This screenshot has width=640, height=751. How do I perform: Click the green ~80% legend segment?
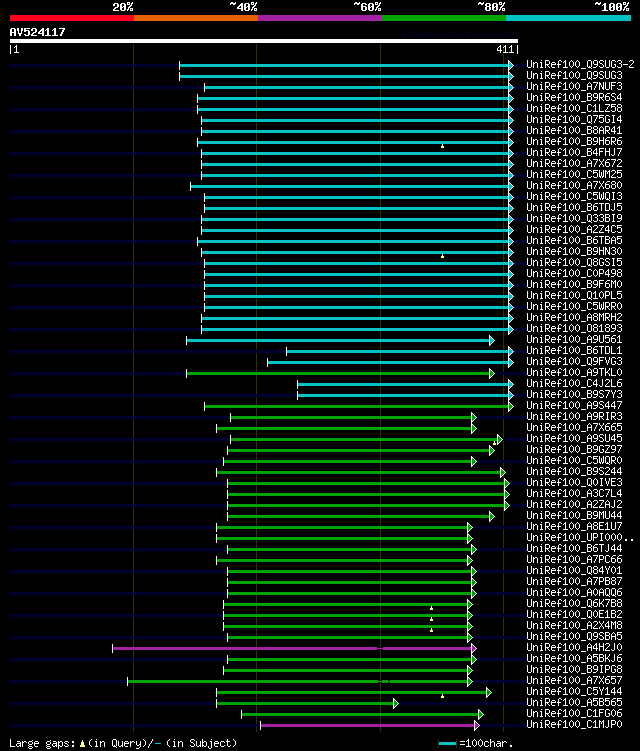click(444, 18)
